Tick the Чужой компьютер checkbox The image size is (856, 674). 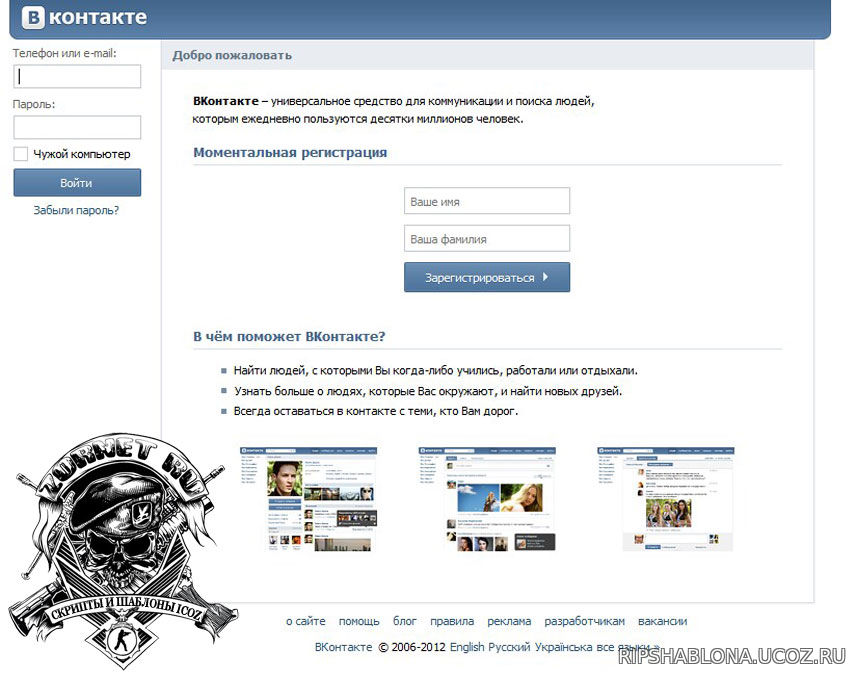click(x=21, y=154)
